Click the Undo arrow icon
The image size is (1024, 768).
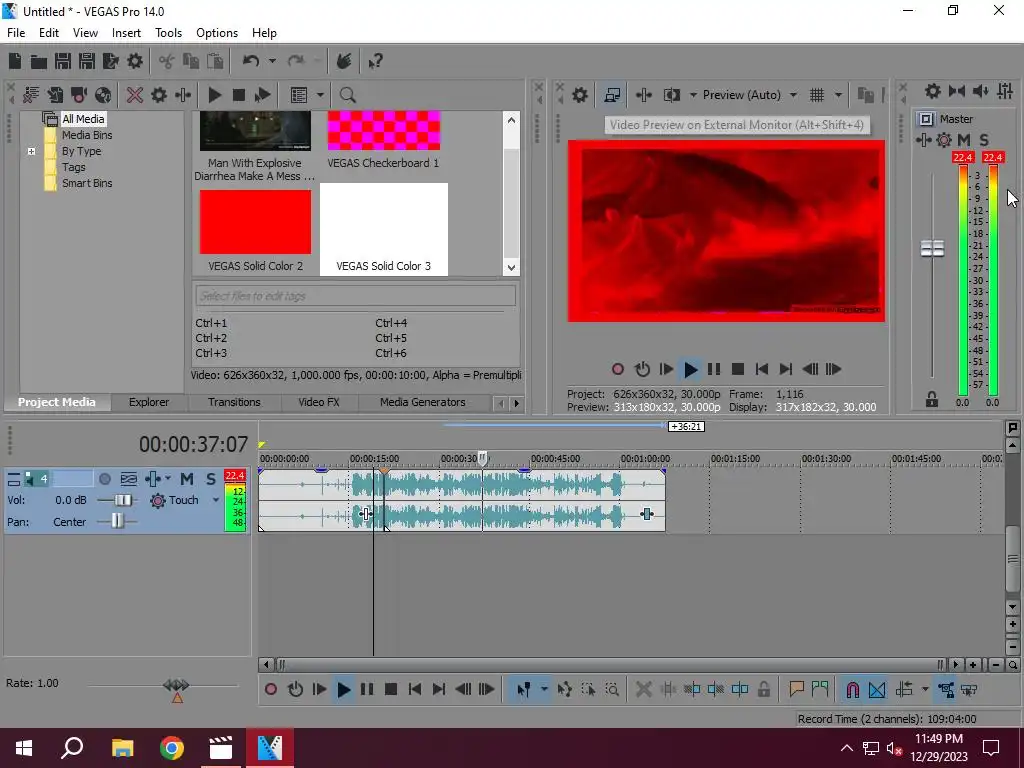(x=251, y=61)
